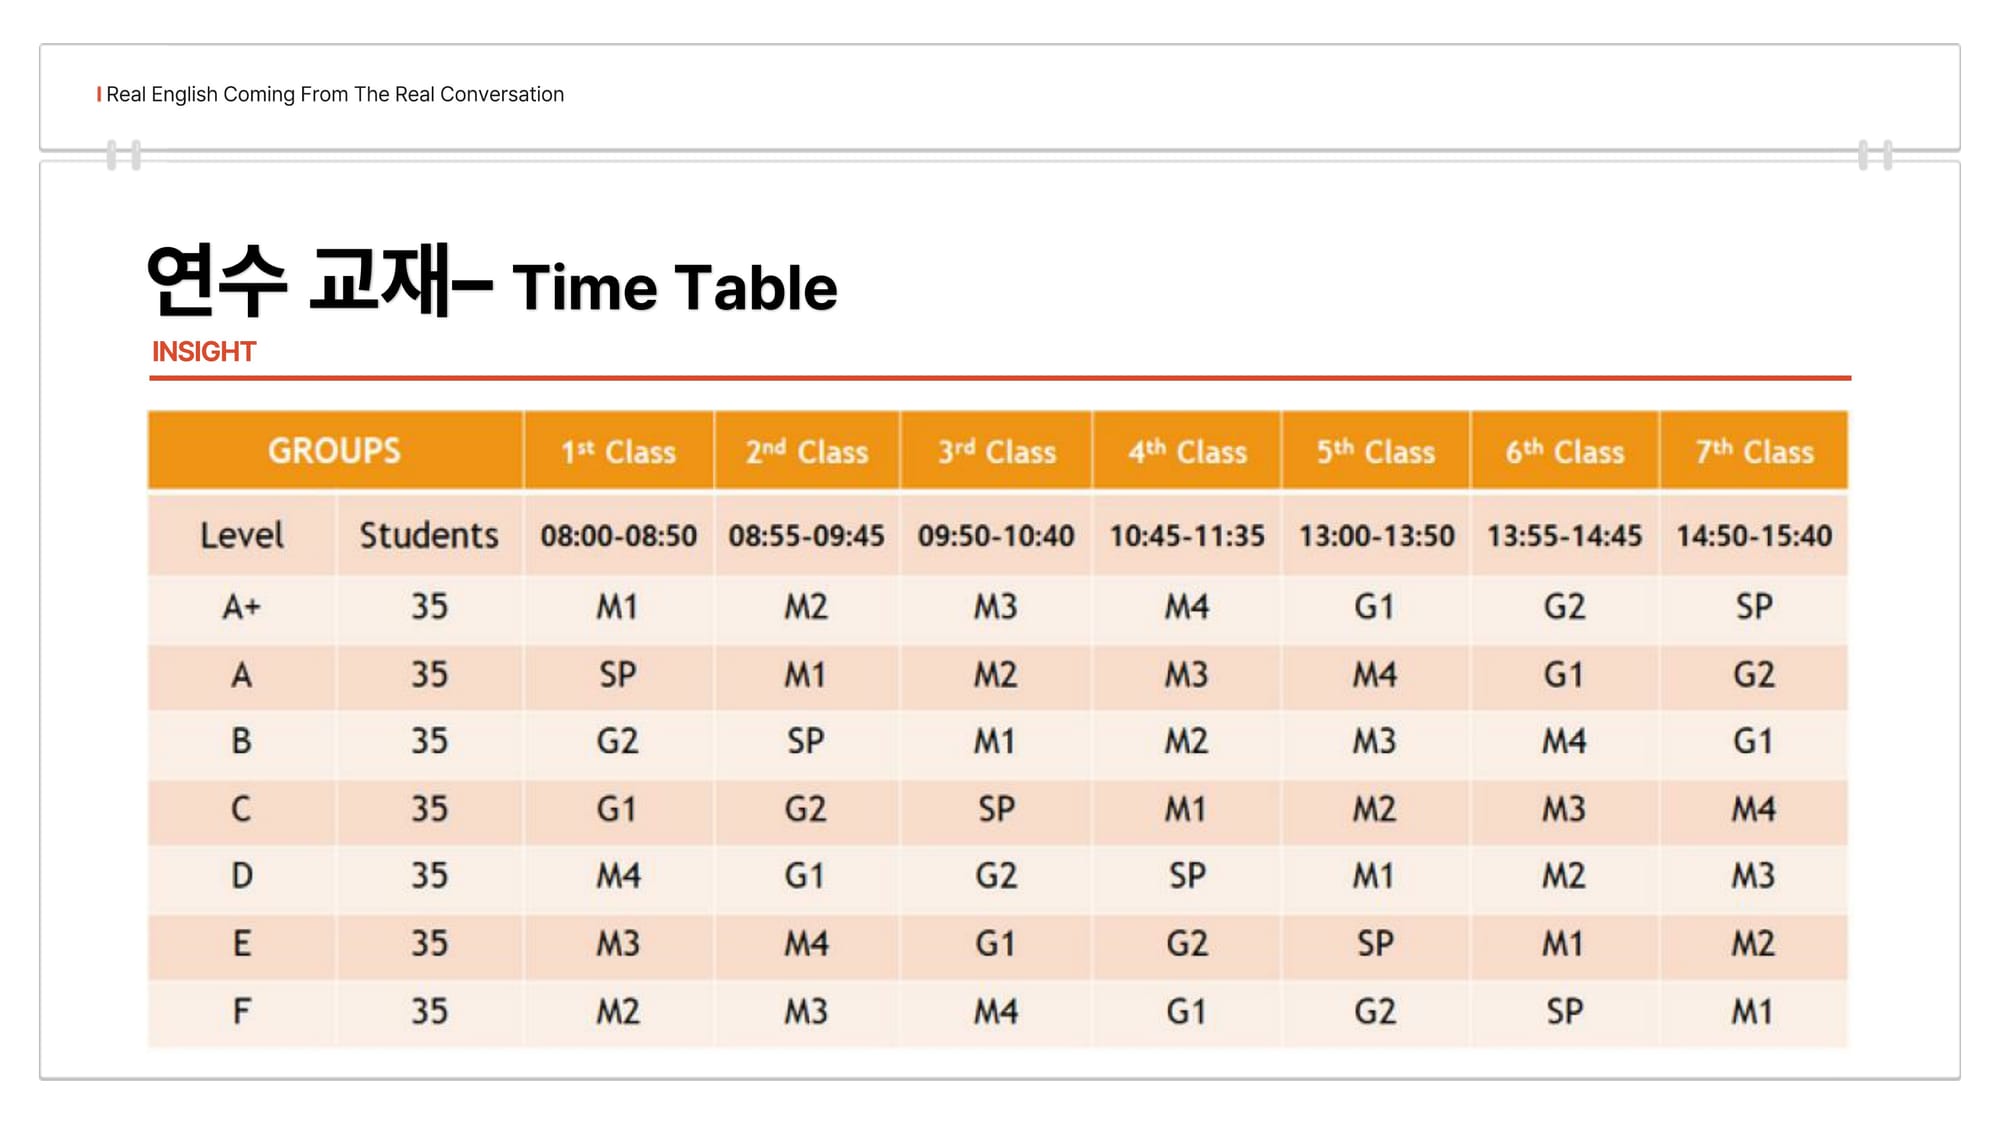Select the 08:00-08:50 time slot cell
Screen dimensions: 2000x1125
618,536
